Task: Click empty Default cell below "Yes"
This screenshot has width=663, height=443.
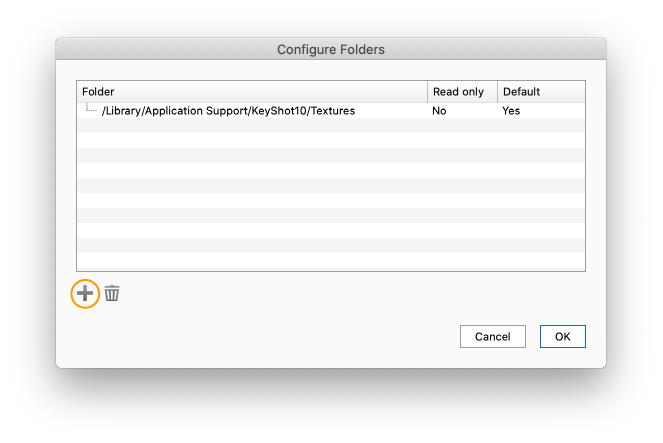Action: (x=540, y=126)
